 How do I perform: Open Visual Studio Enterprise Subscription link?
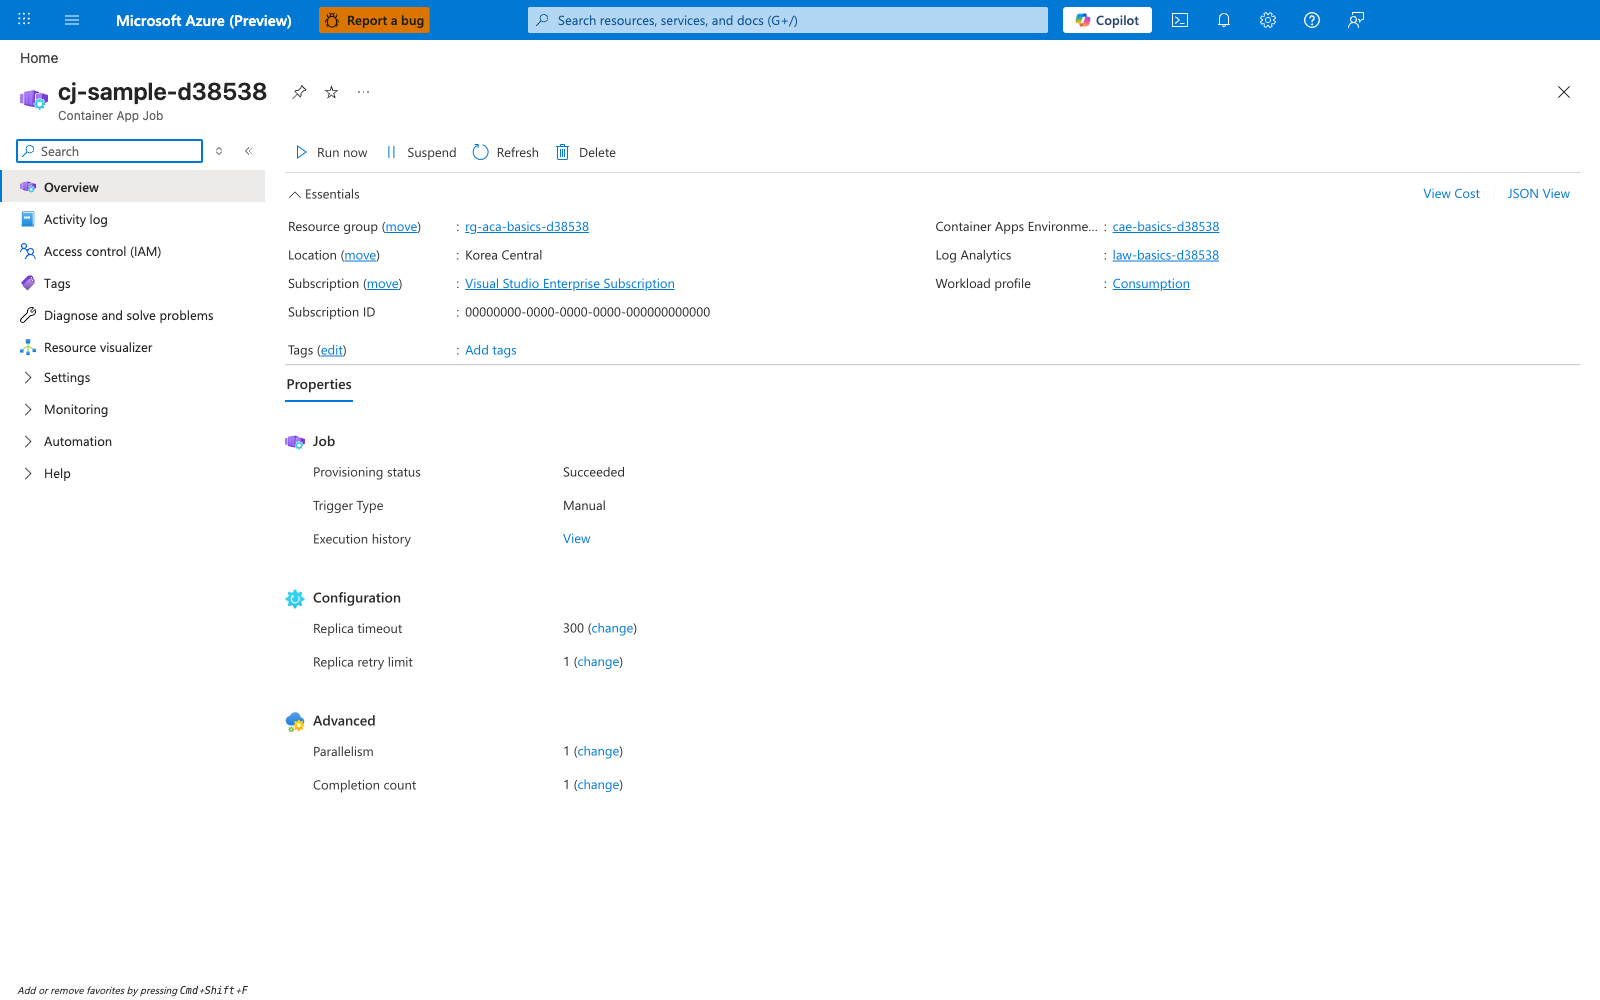click(570, 284)
